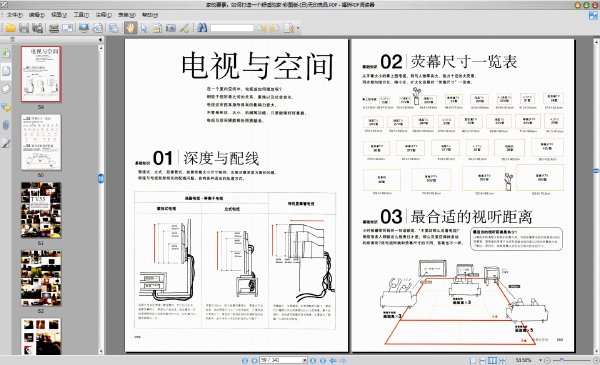Click the zoom in plus button
Viewport: 600px width, 365px height.
596,360
